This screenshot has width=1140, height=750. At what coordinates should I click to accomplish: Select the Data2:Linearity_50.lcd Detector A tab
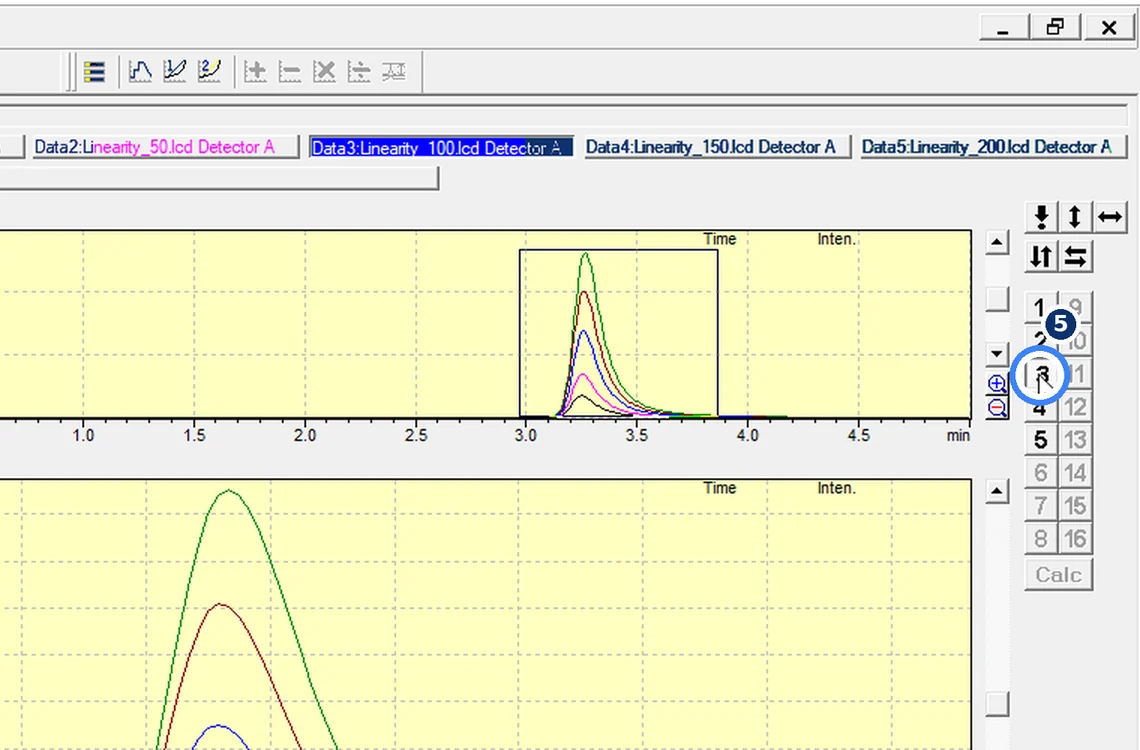(x=164, y=148)
